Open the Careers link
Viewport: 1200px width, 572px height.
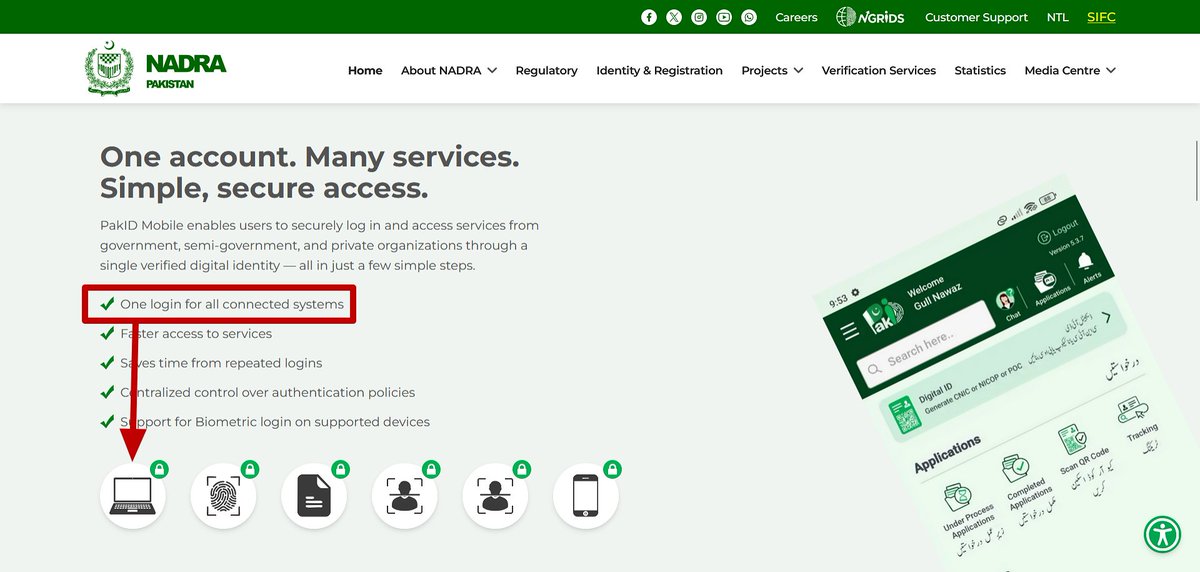[796, 17]
